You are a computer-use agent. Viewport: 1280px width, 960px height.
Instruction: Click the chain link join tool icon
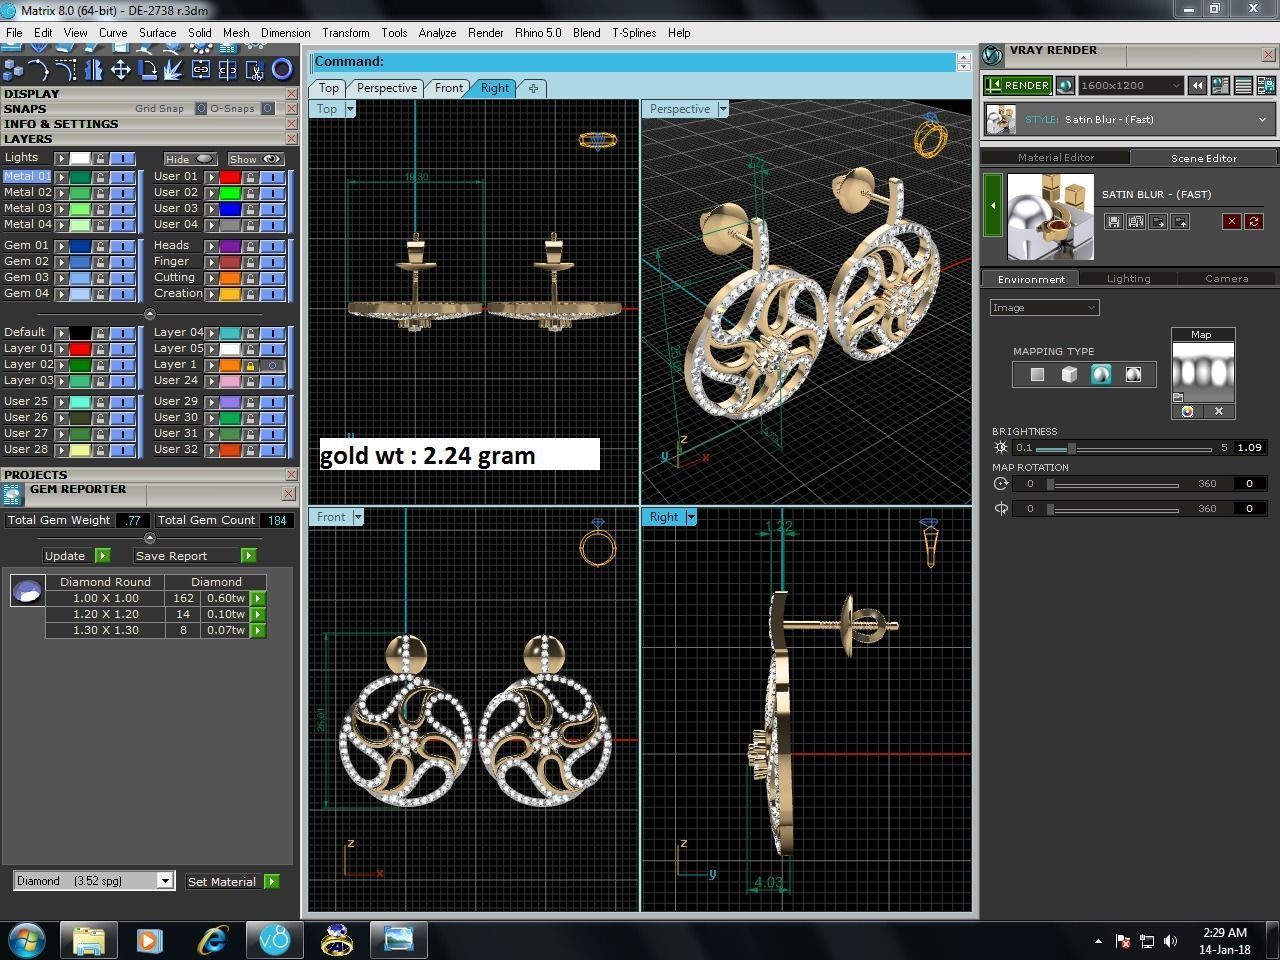click(201, 69)
